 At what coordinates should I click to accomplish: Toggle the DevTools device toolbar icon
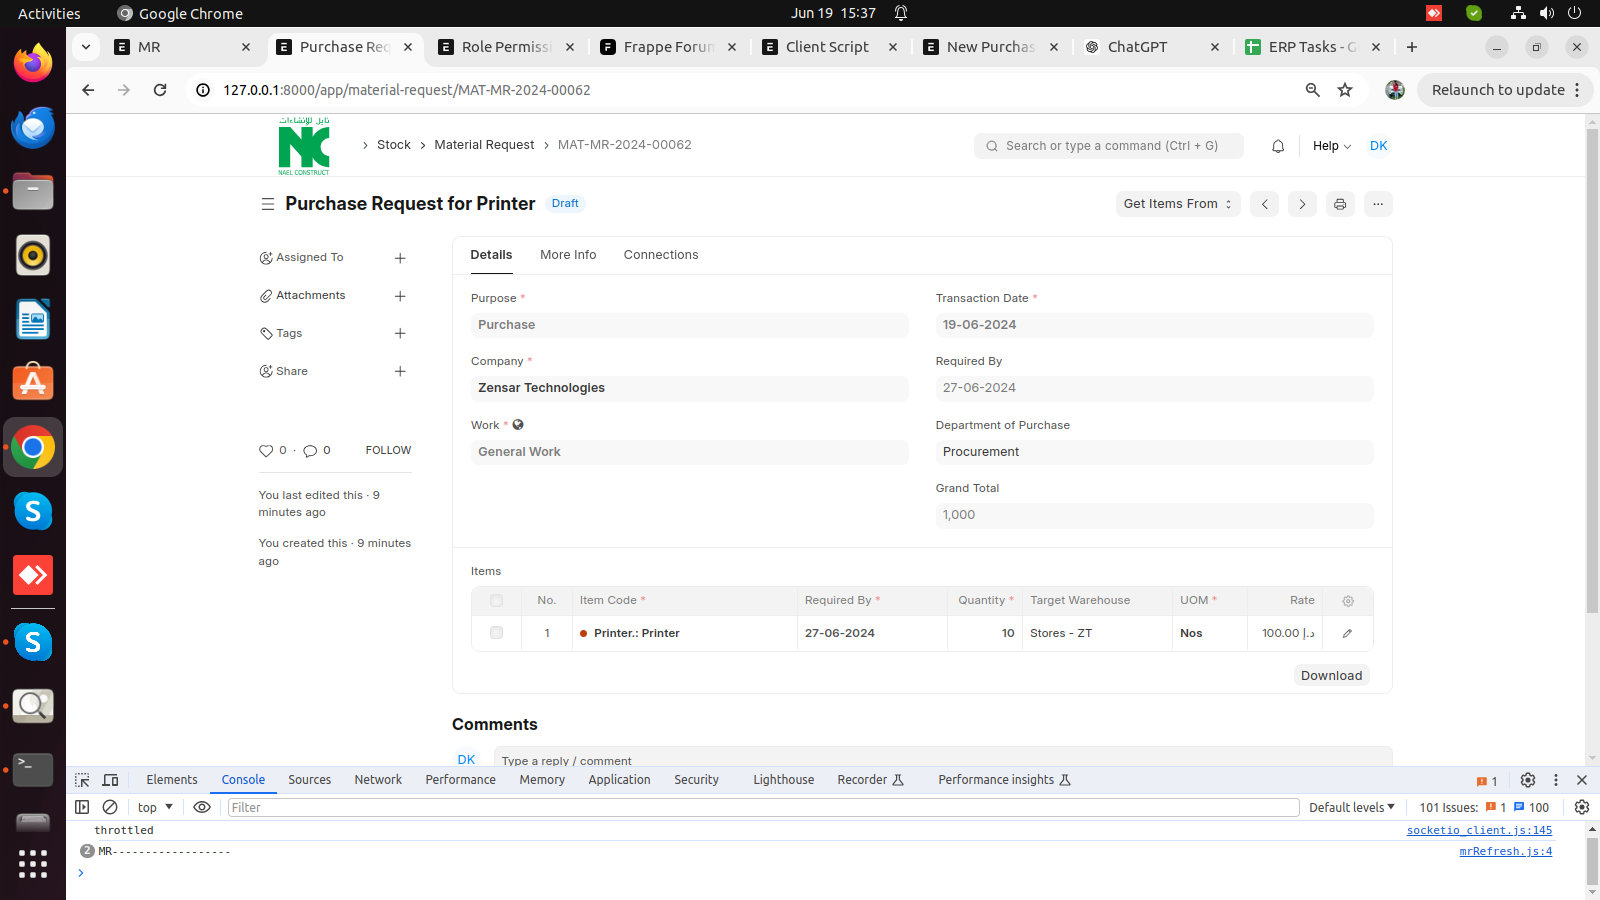(111, 780)
